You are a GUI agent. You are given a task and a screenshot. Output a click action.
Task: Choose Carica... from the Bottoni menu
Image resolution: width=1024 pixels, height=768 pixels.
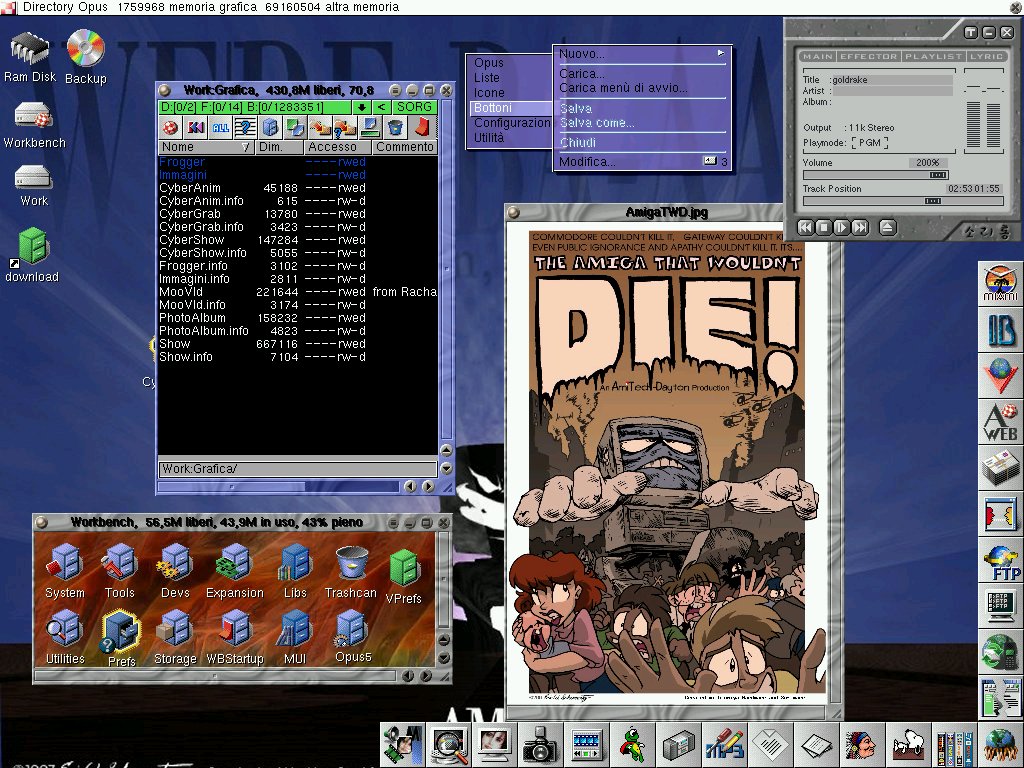(643, 74)
